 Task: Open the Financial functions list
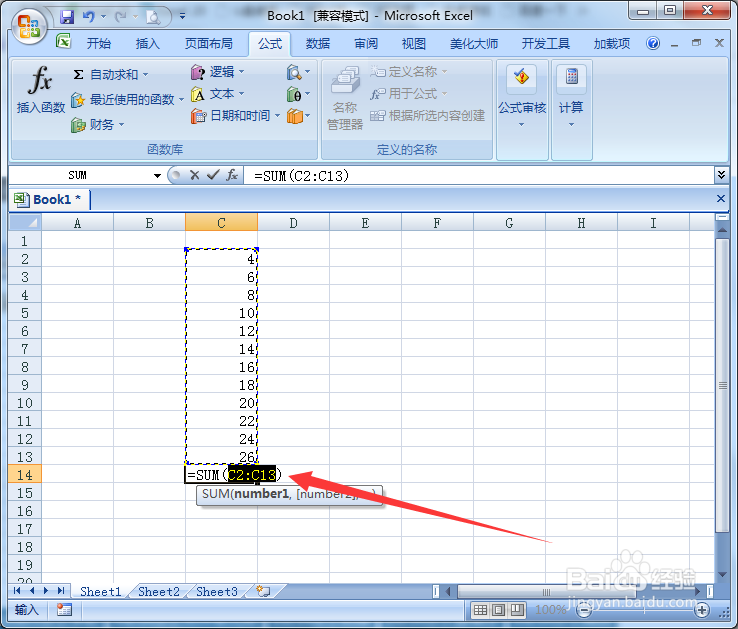click(97, 125)
